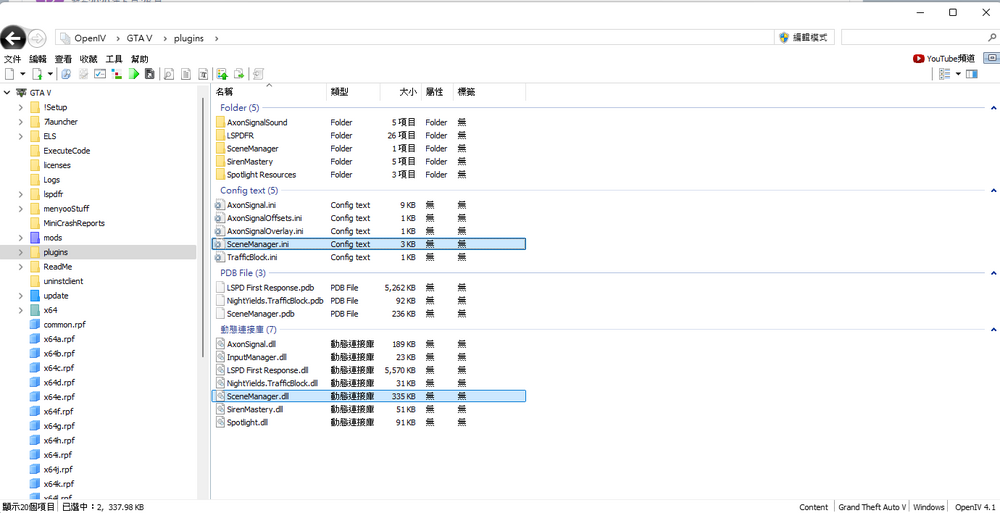This screenshot has width=1000, height=513.
Task: Expand the lspdfr folder in tree
Action: [21, 194]
